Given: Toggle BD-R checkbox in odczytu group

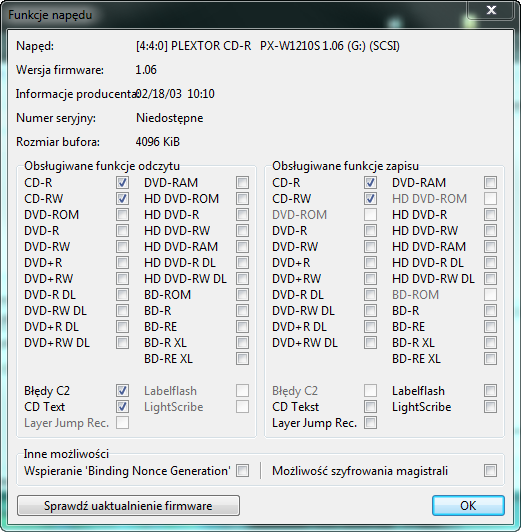Looking at the screenshot, I should point(243,310).
